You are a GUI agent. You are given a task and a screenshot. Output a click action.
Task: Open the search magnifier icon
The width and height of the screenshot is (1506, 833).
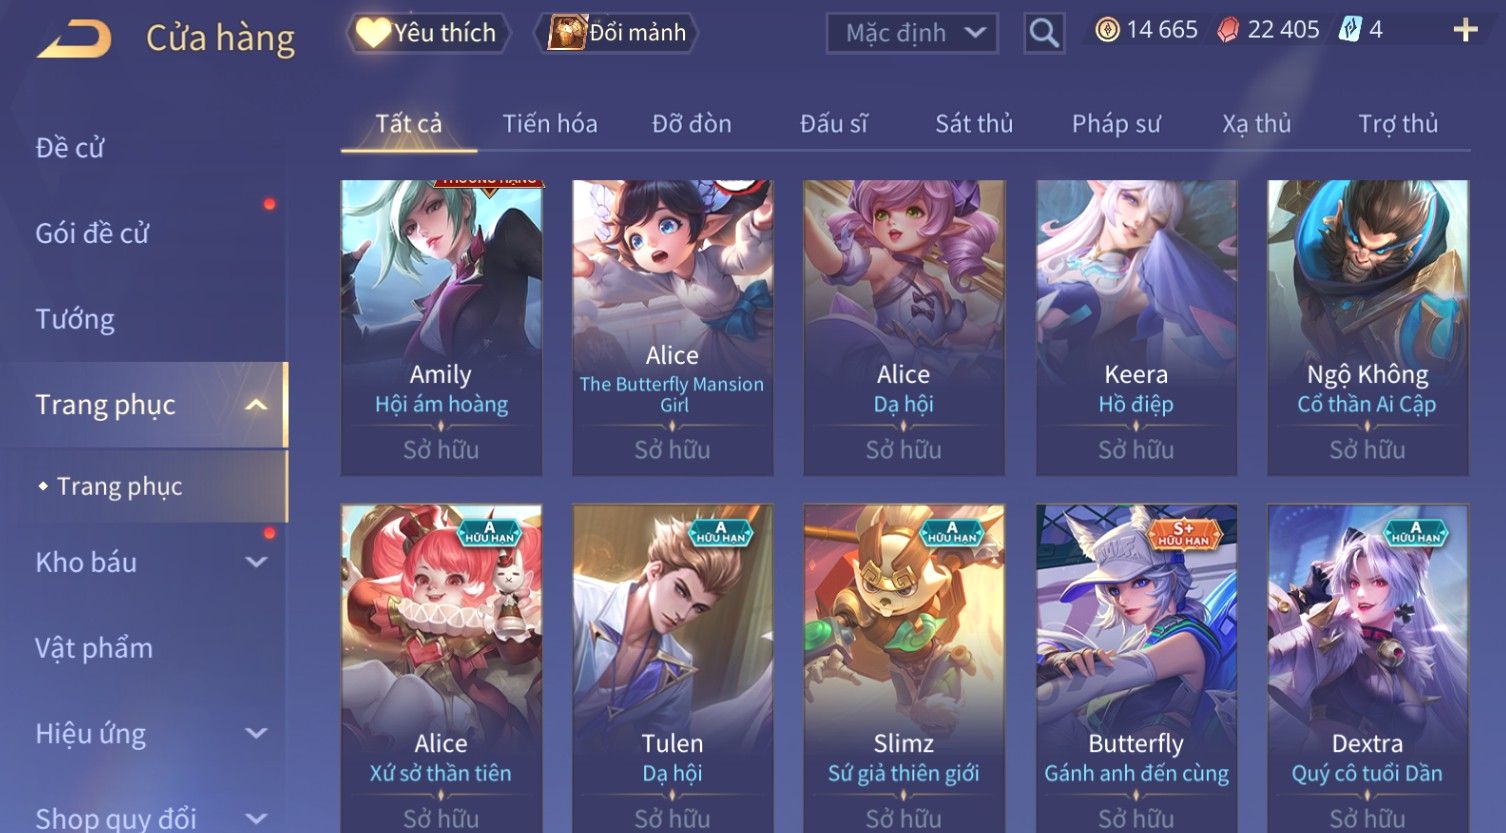(1043, 33)
